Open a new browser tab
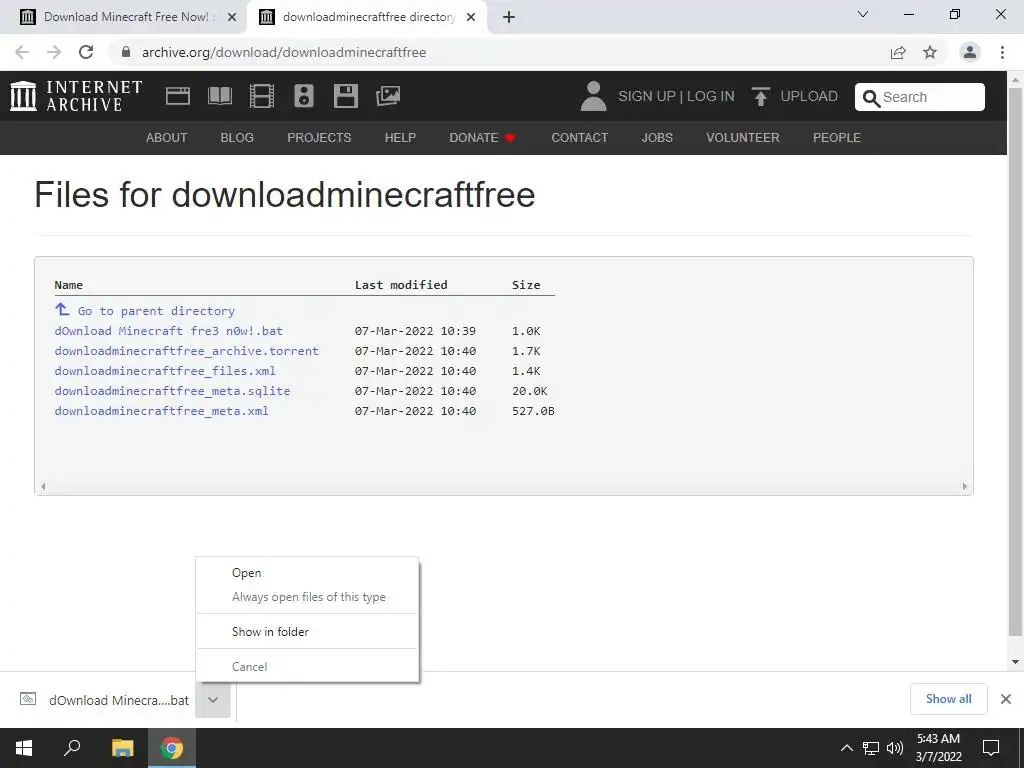This screenshot has height=768, width=1024. click(509, 17)
